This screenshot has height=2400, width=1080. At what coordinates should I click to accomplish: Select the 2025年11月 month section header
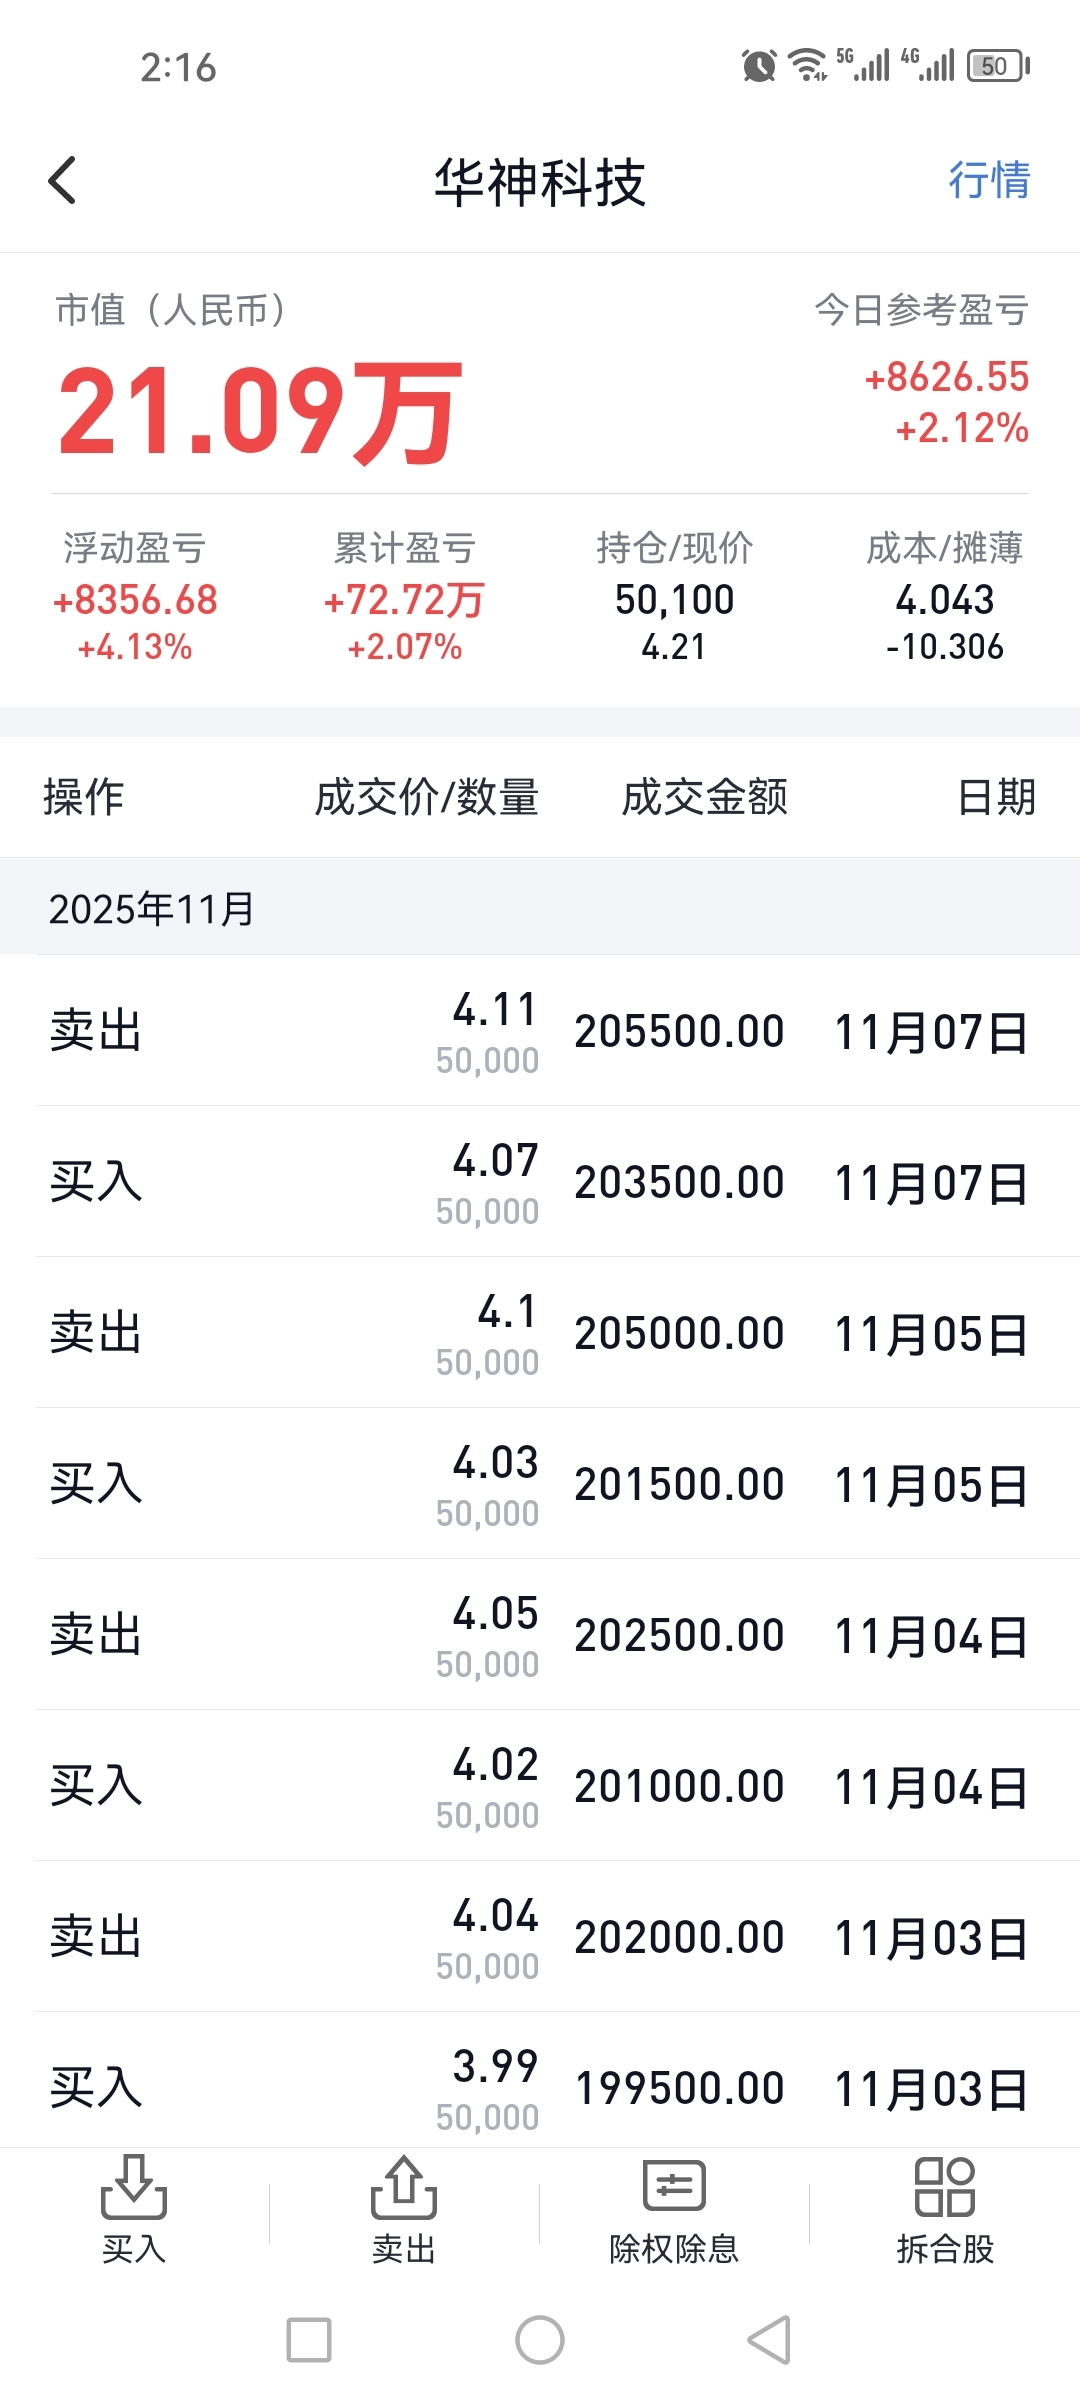pos(152,908)
